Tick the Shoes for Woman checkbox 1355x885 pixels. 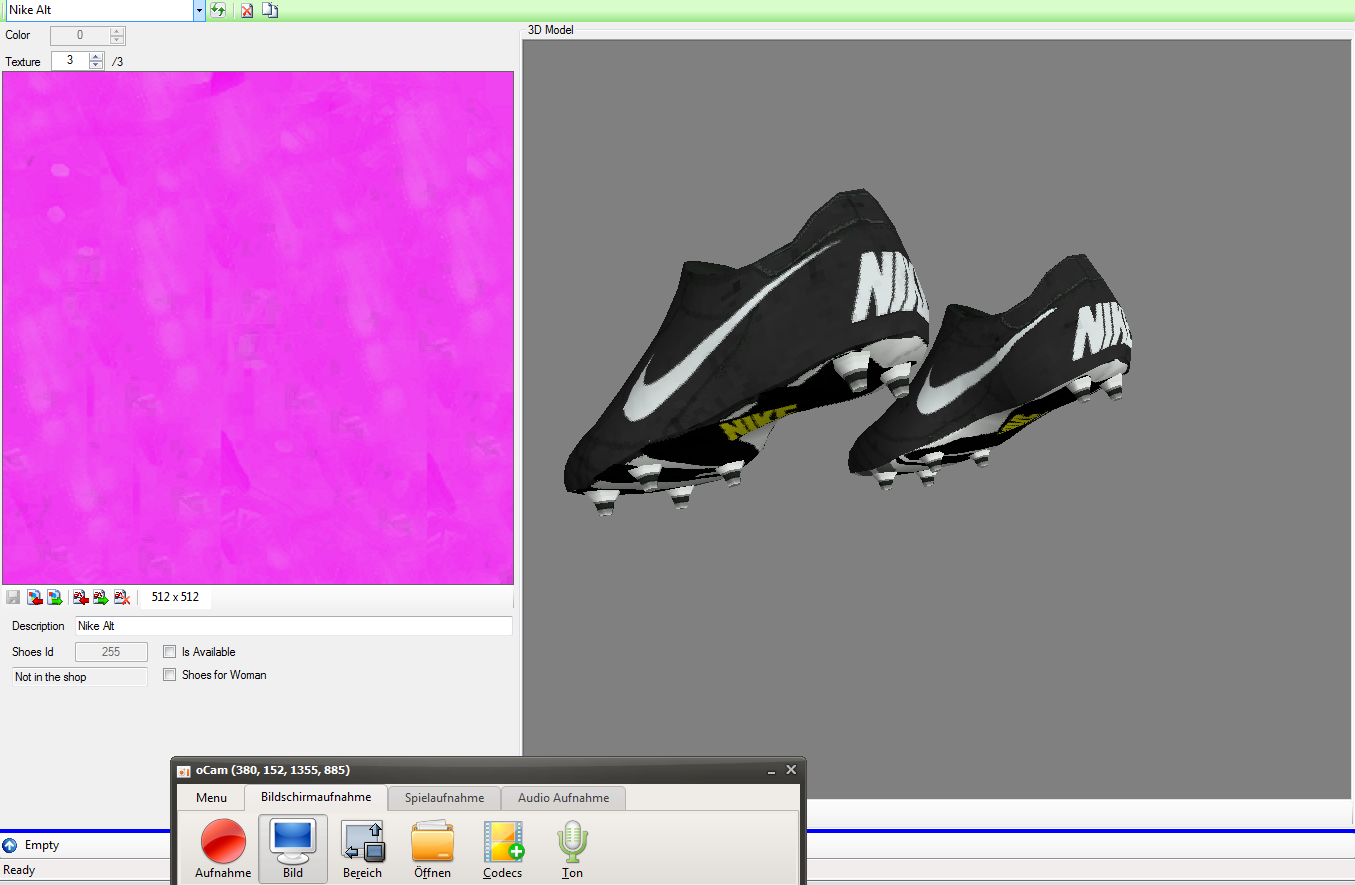click(170, 675)
